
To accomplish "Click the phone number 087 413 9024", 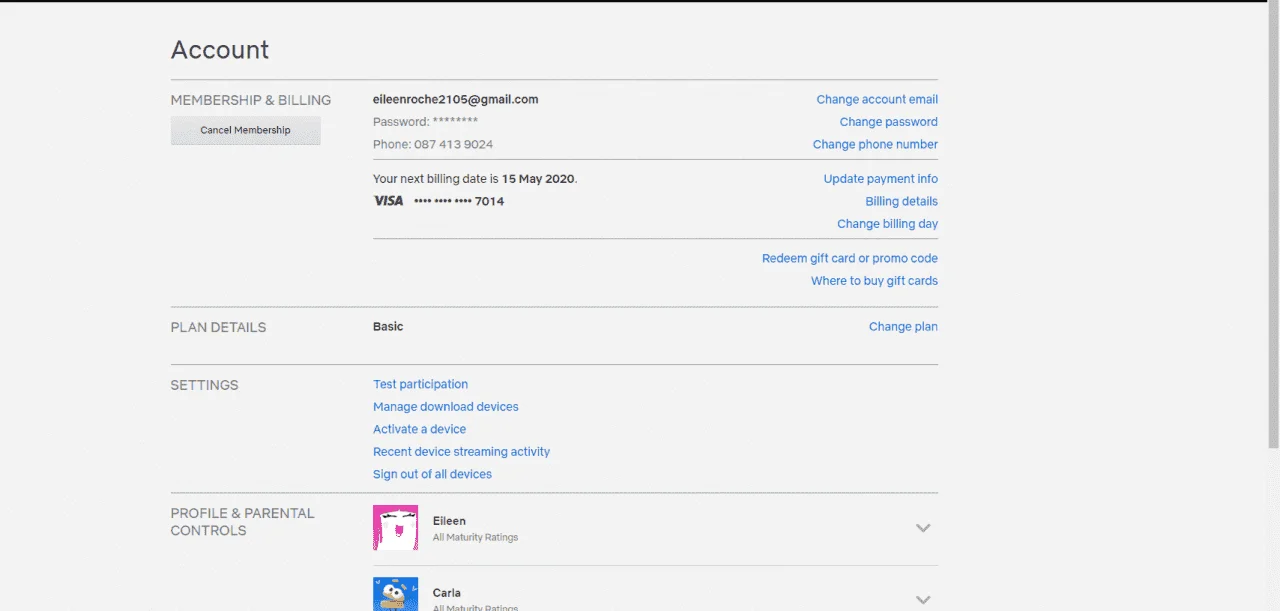I will (x=453, y=145).
